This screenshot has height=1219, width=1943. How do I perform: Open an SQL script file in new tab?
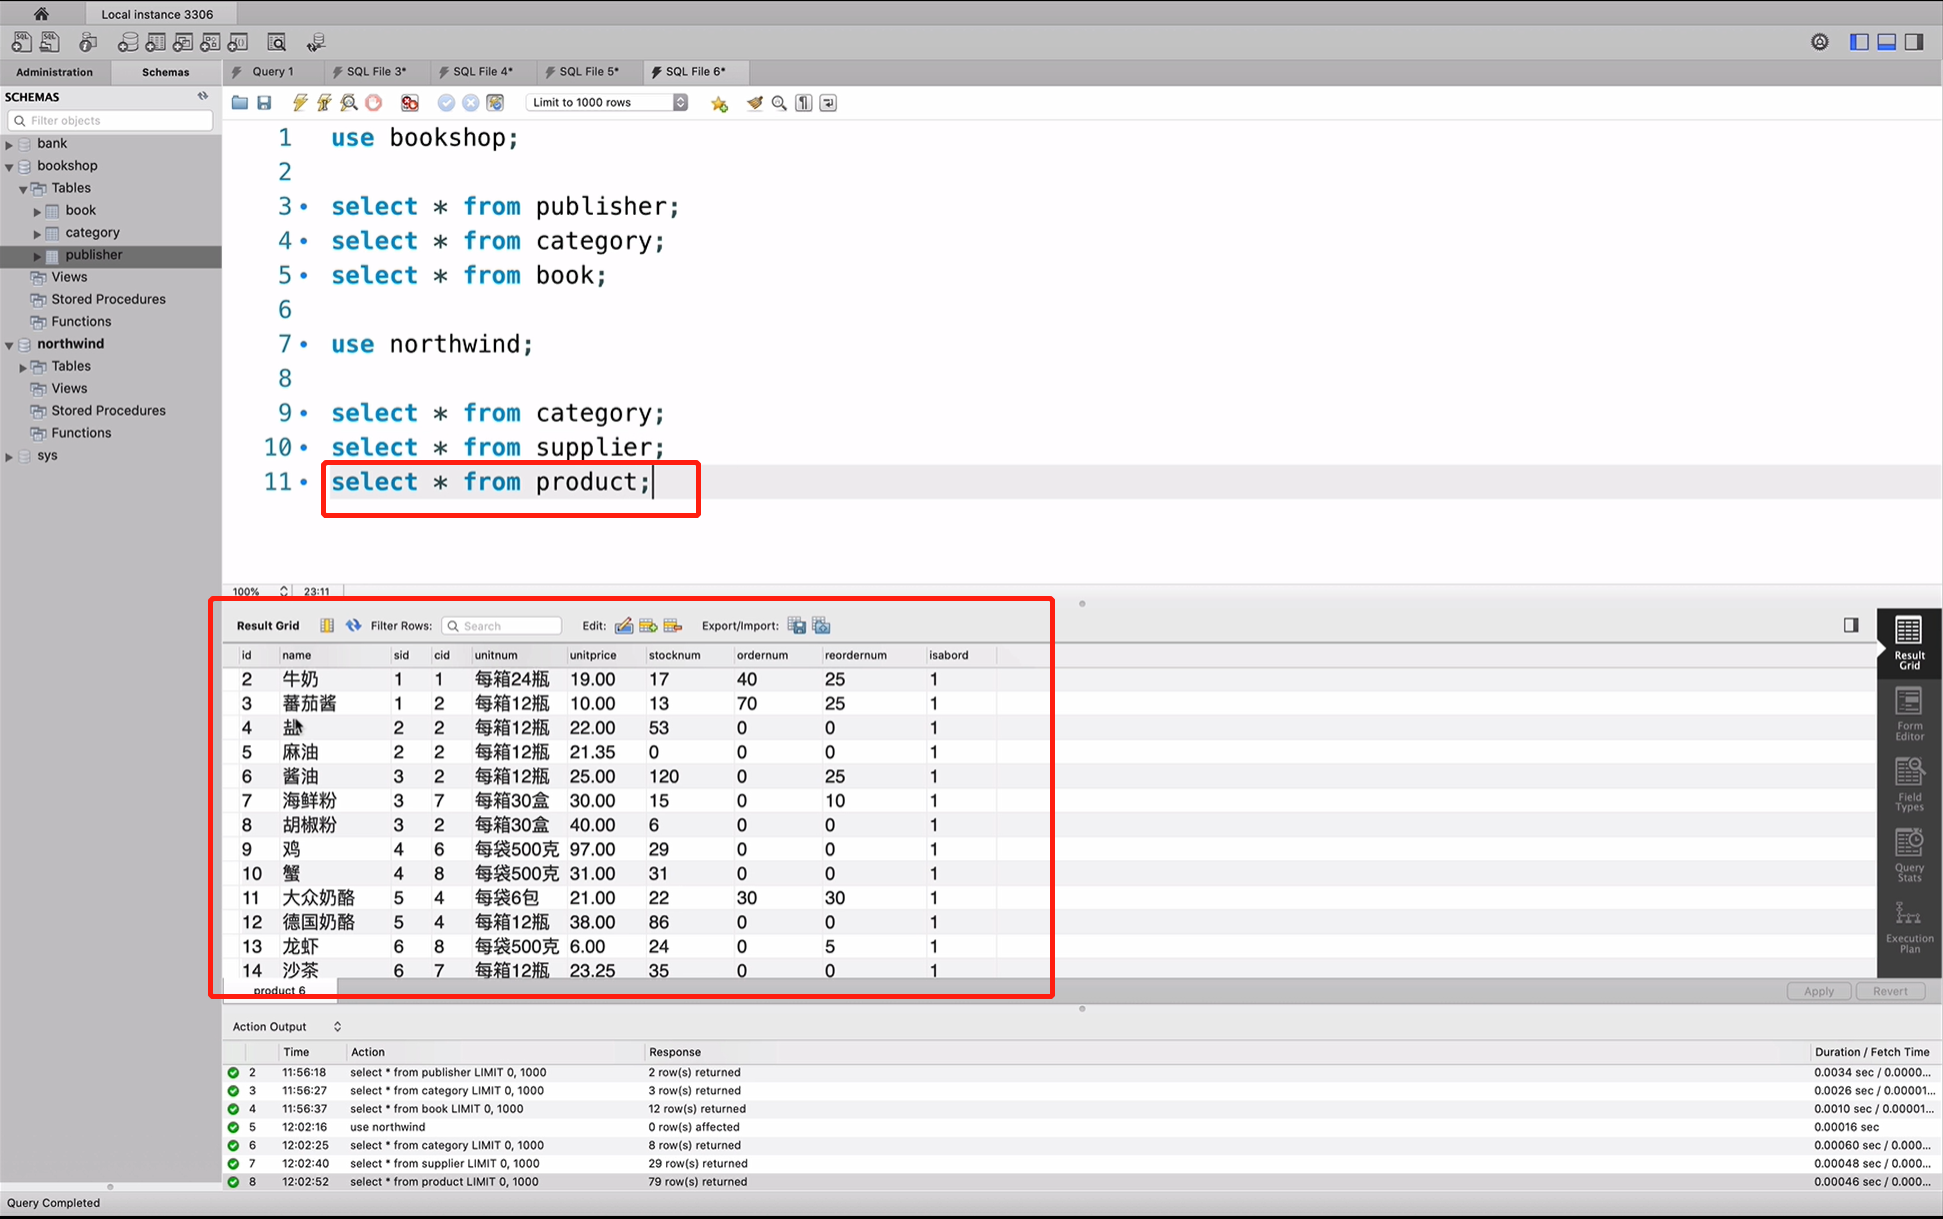49,42
